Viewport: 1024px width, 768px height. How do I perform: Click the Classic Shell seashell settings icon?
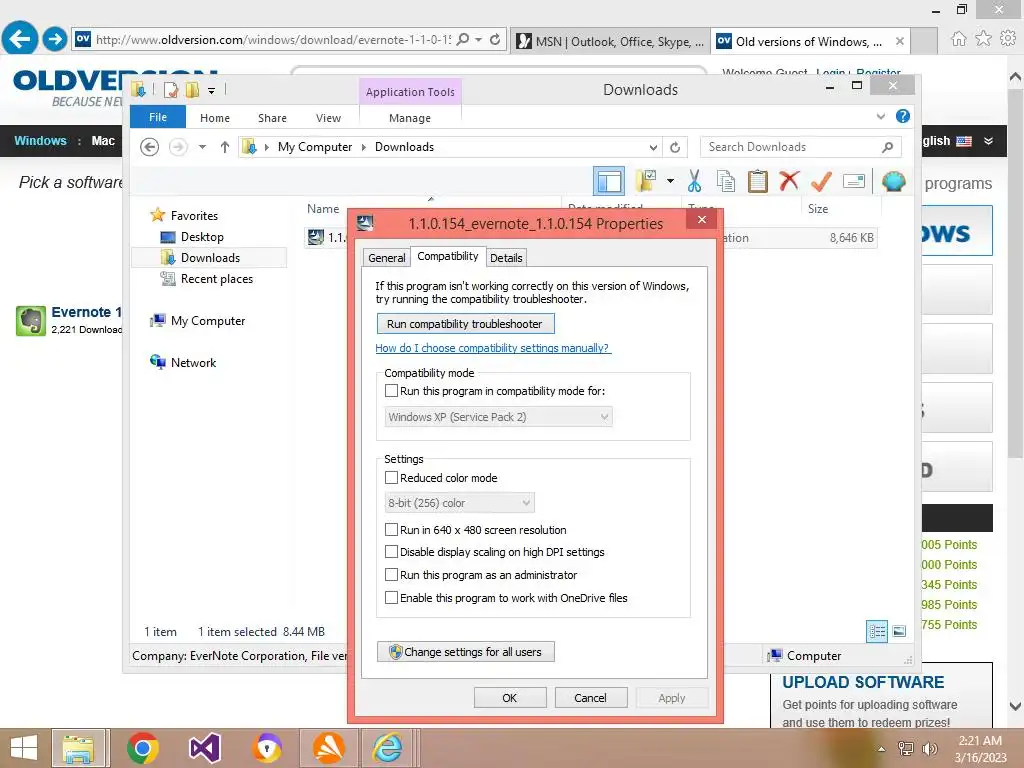click(x=893, y=181)
